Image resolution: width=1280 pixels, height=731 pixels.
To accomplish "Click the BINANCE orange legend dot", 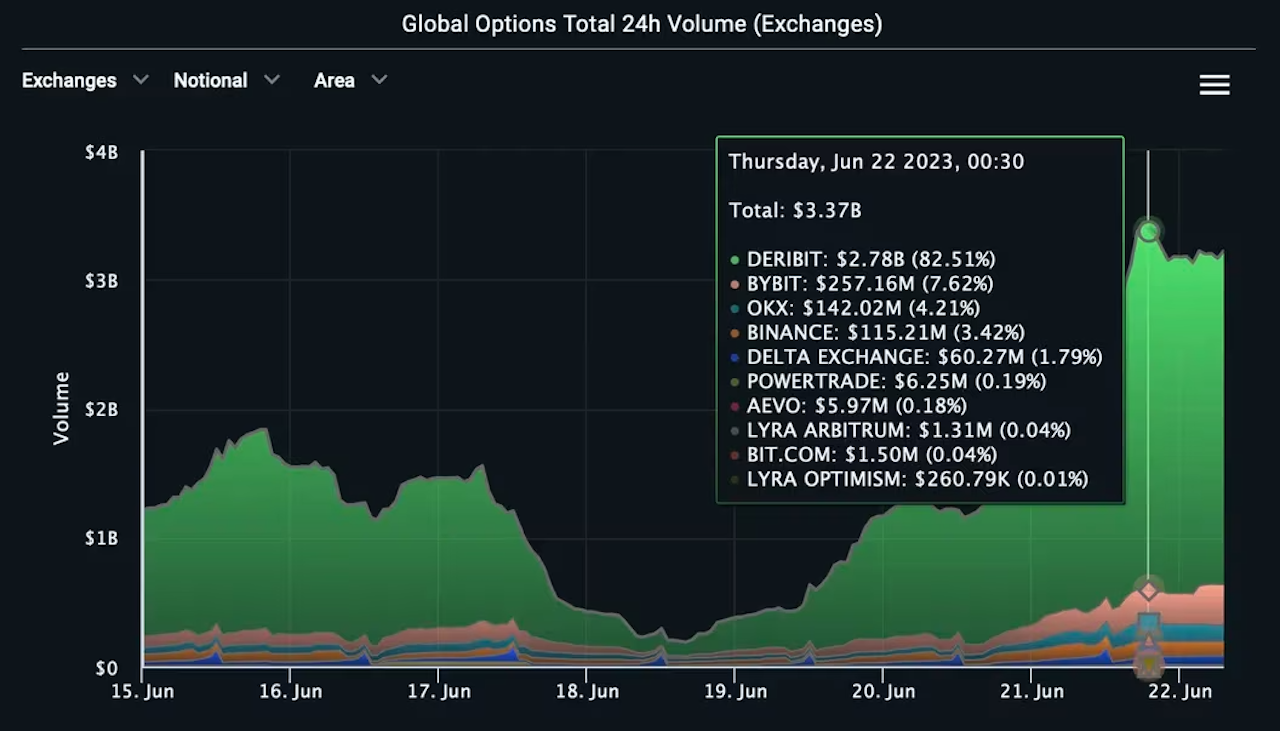I will [733, 332].
